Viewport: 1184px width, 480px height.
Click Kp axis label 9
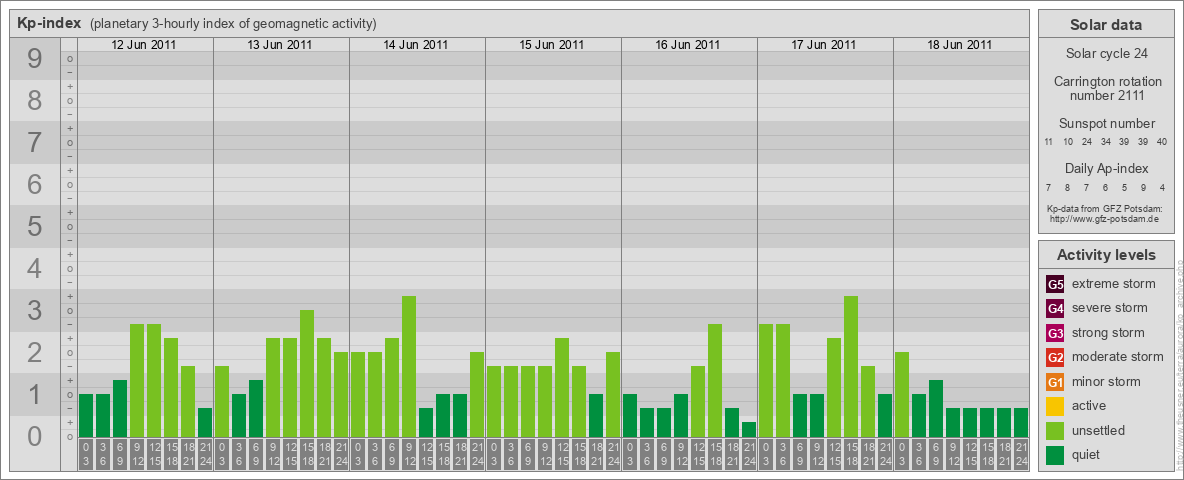pyautogui.click(x=34, y=59)
